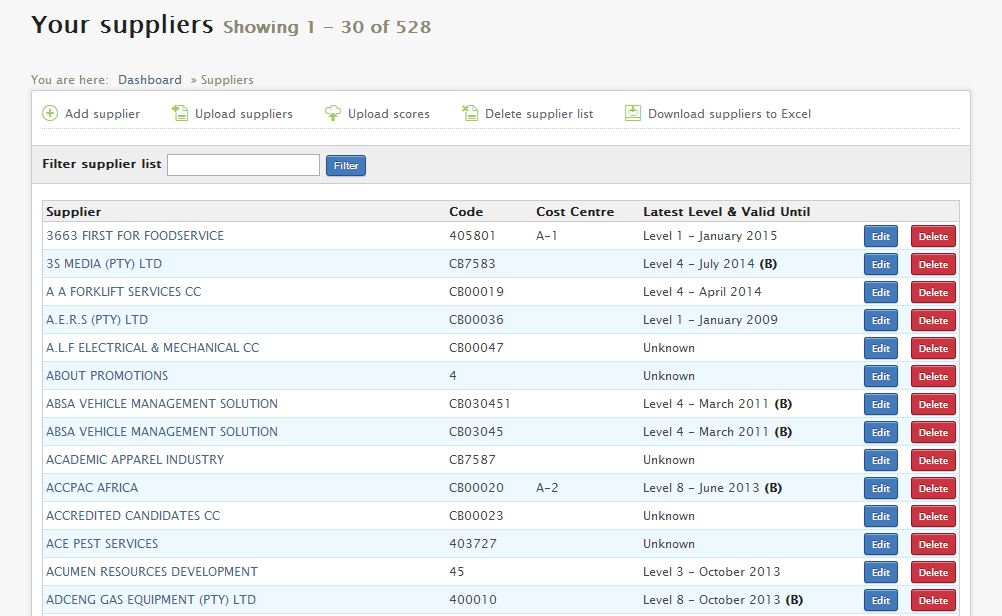Click code cell 403727

[472, 544]
